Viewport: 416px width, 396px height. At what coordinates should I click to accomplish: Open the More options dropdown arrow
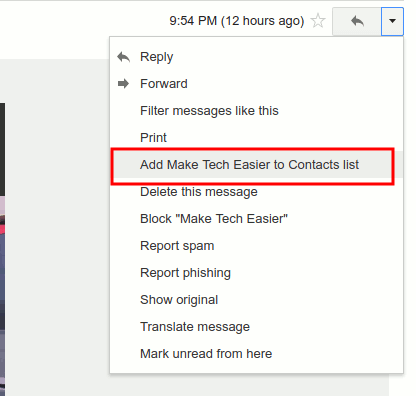pyautogui.click(x=392, y=21)
